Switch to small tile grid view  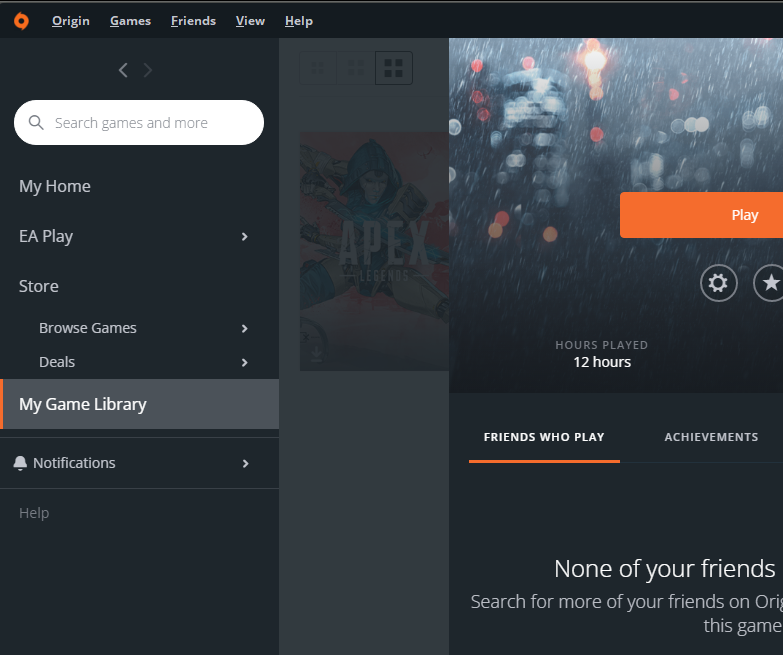pyautogui.click(x=318, y=68)
